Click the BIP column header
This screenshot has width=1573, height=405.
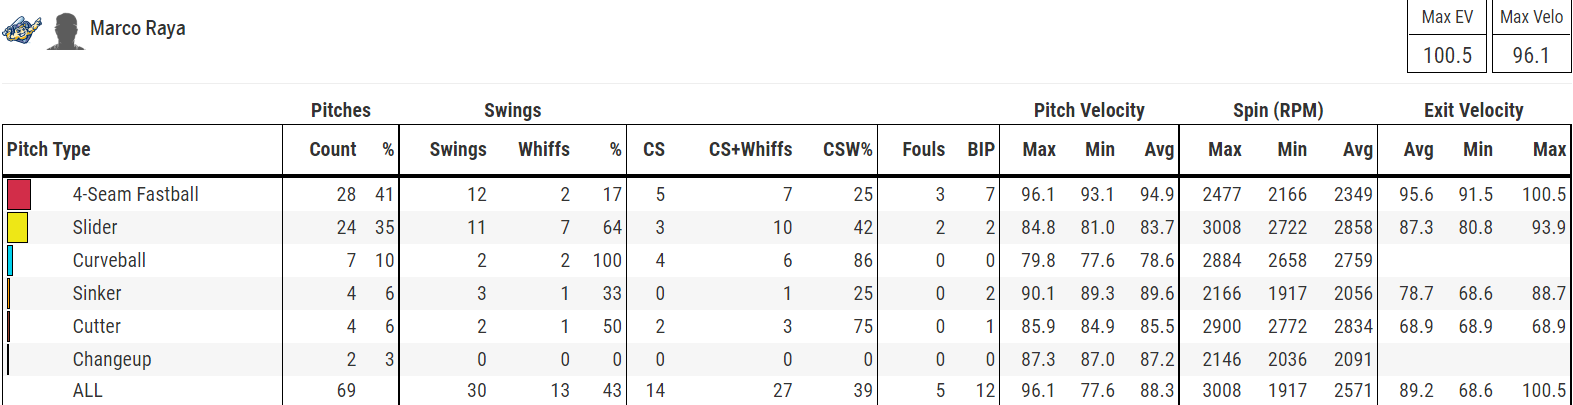coord(981,149)
